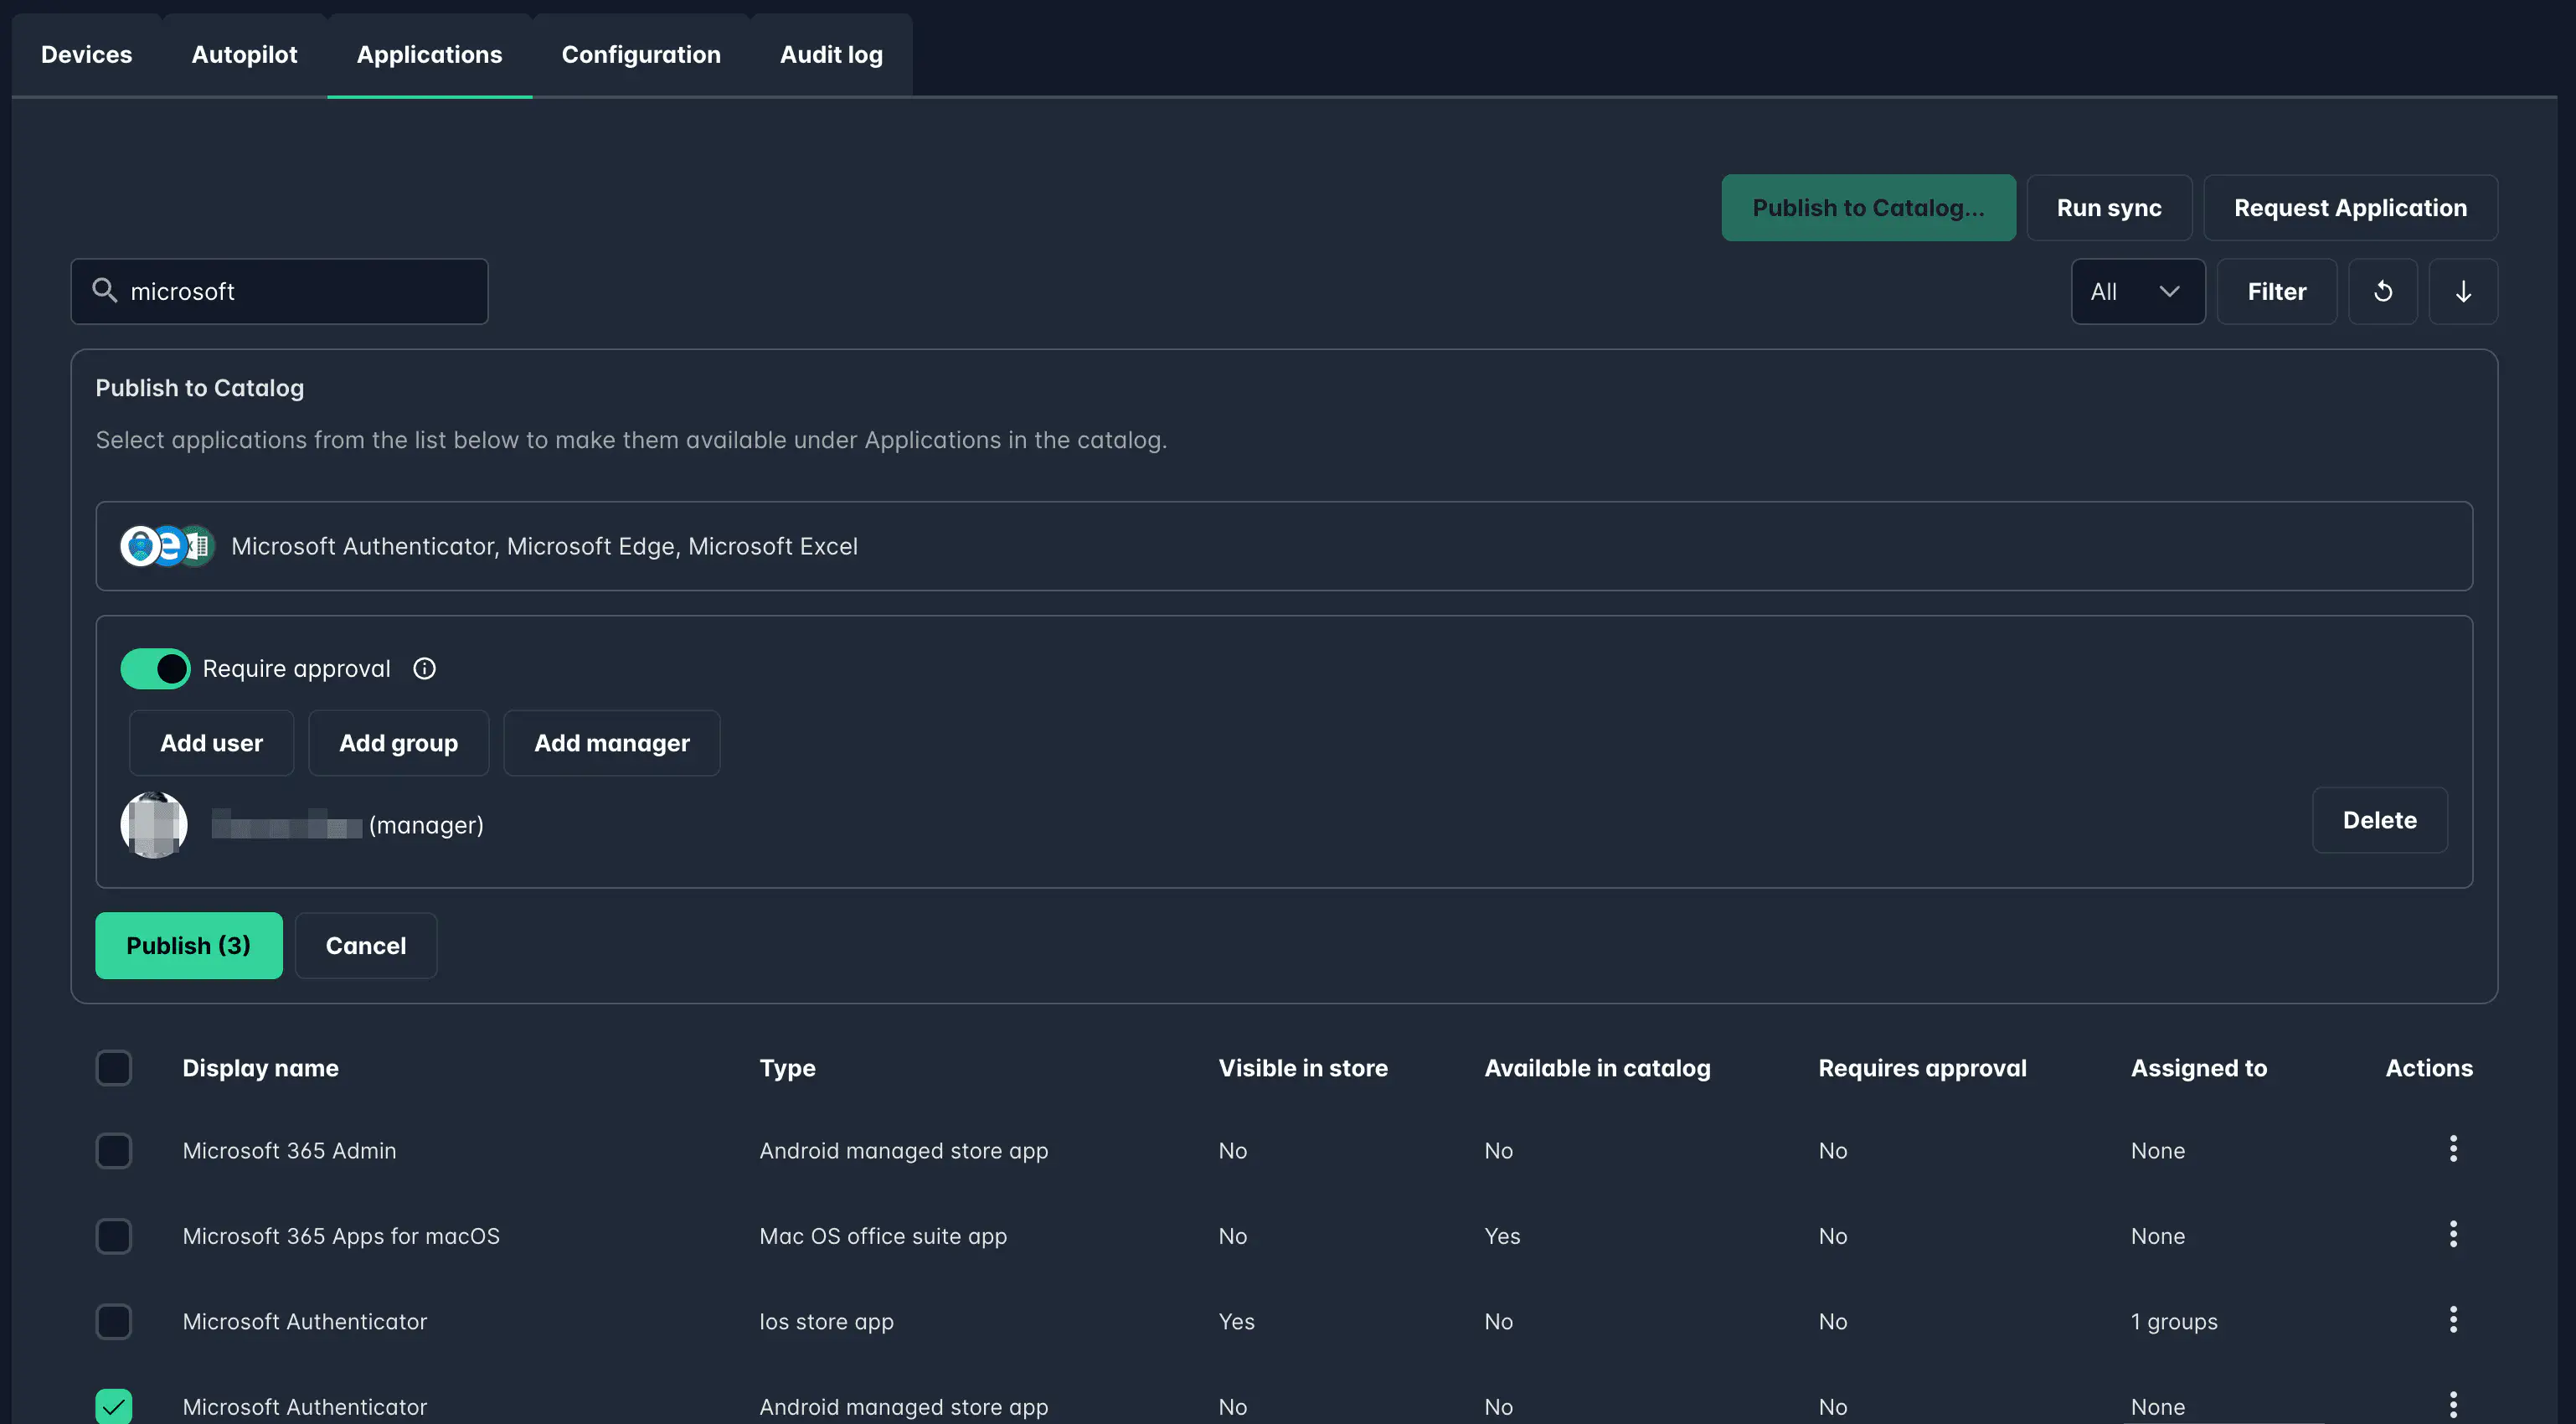Viewport: 2576px width, 1424px height.
Task: Open actions menu for Microsoft 365 Apps for macOS
Action: pyautogui.click(x=2452, y=1234)
